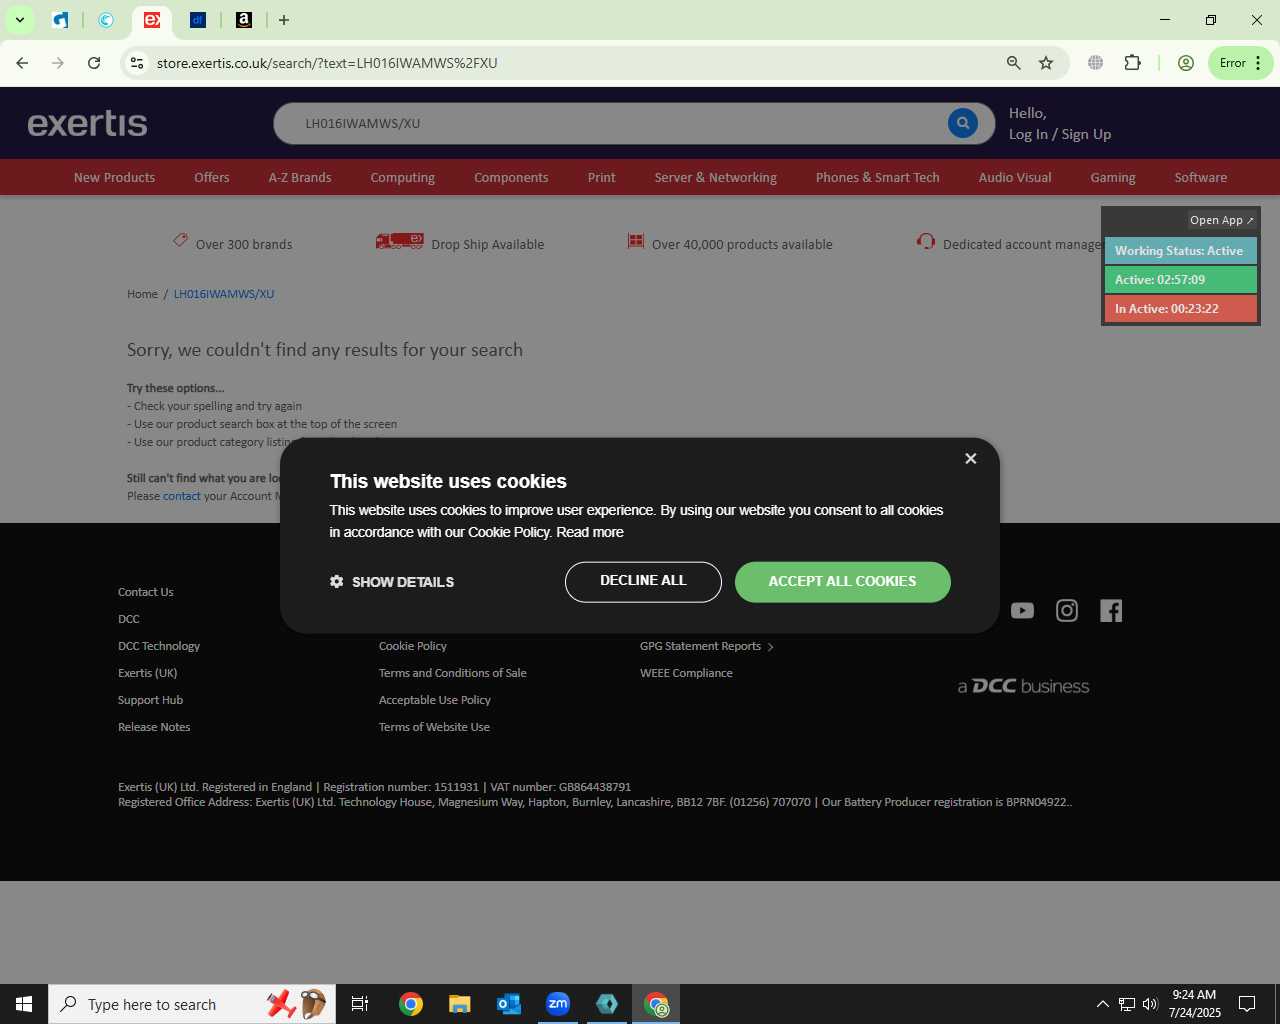
Task: Open the Computing menu
Action: 402,177
